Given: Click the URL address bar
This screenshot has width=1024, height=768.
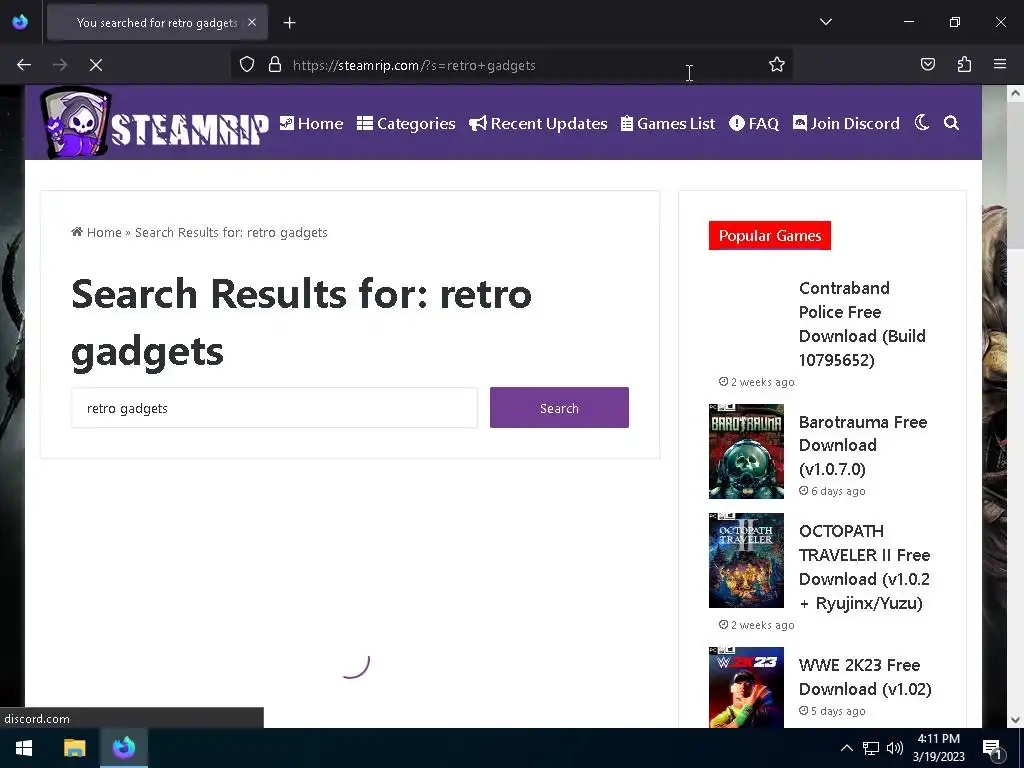Looking at the screenshot, I should tap(512, 65).
